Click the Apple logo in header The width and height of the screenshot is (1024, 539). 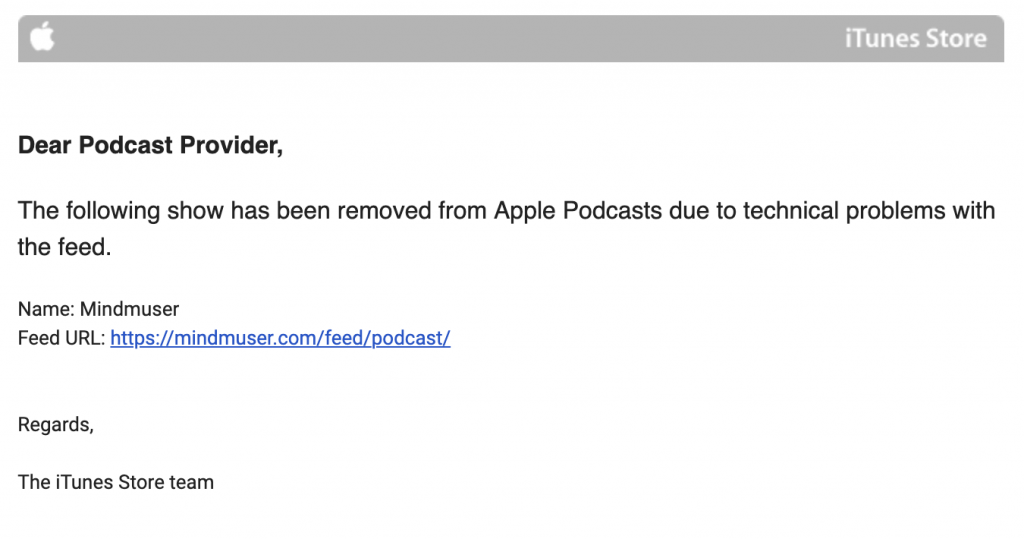(42, 36)
